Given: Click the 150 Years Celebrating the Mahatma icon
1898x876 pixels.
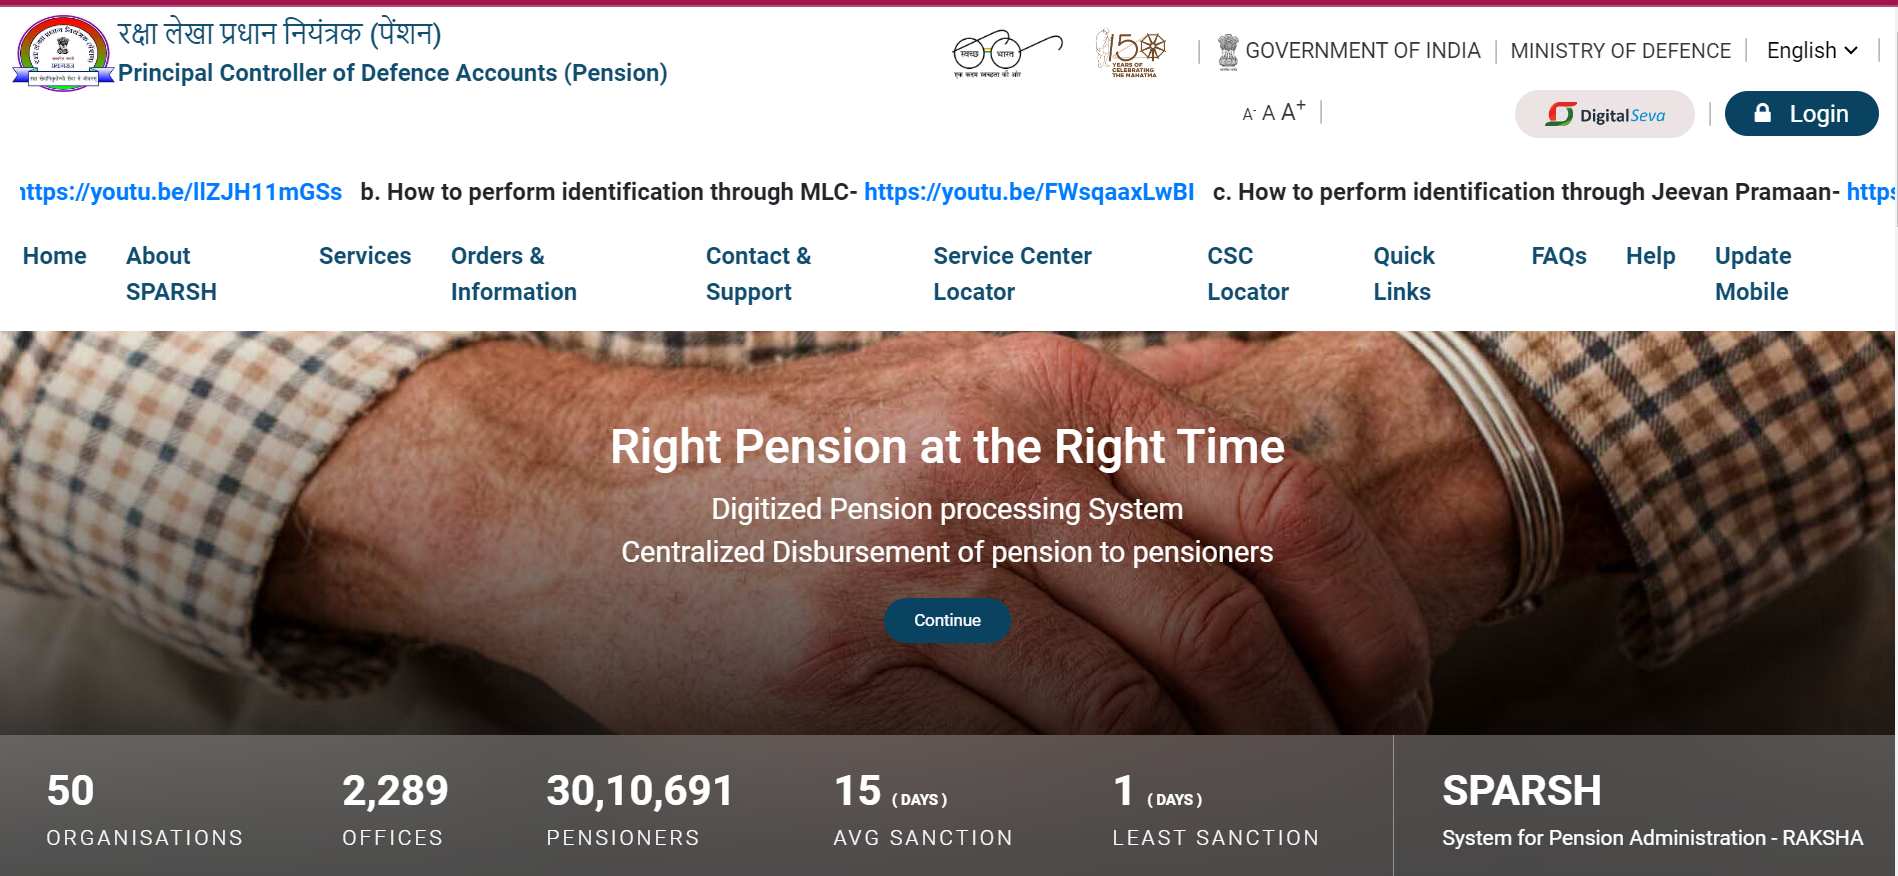Looking at the screenshot, I should 1131,50.
